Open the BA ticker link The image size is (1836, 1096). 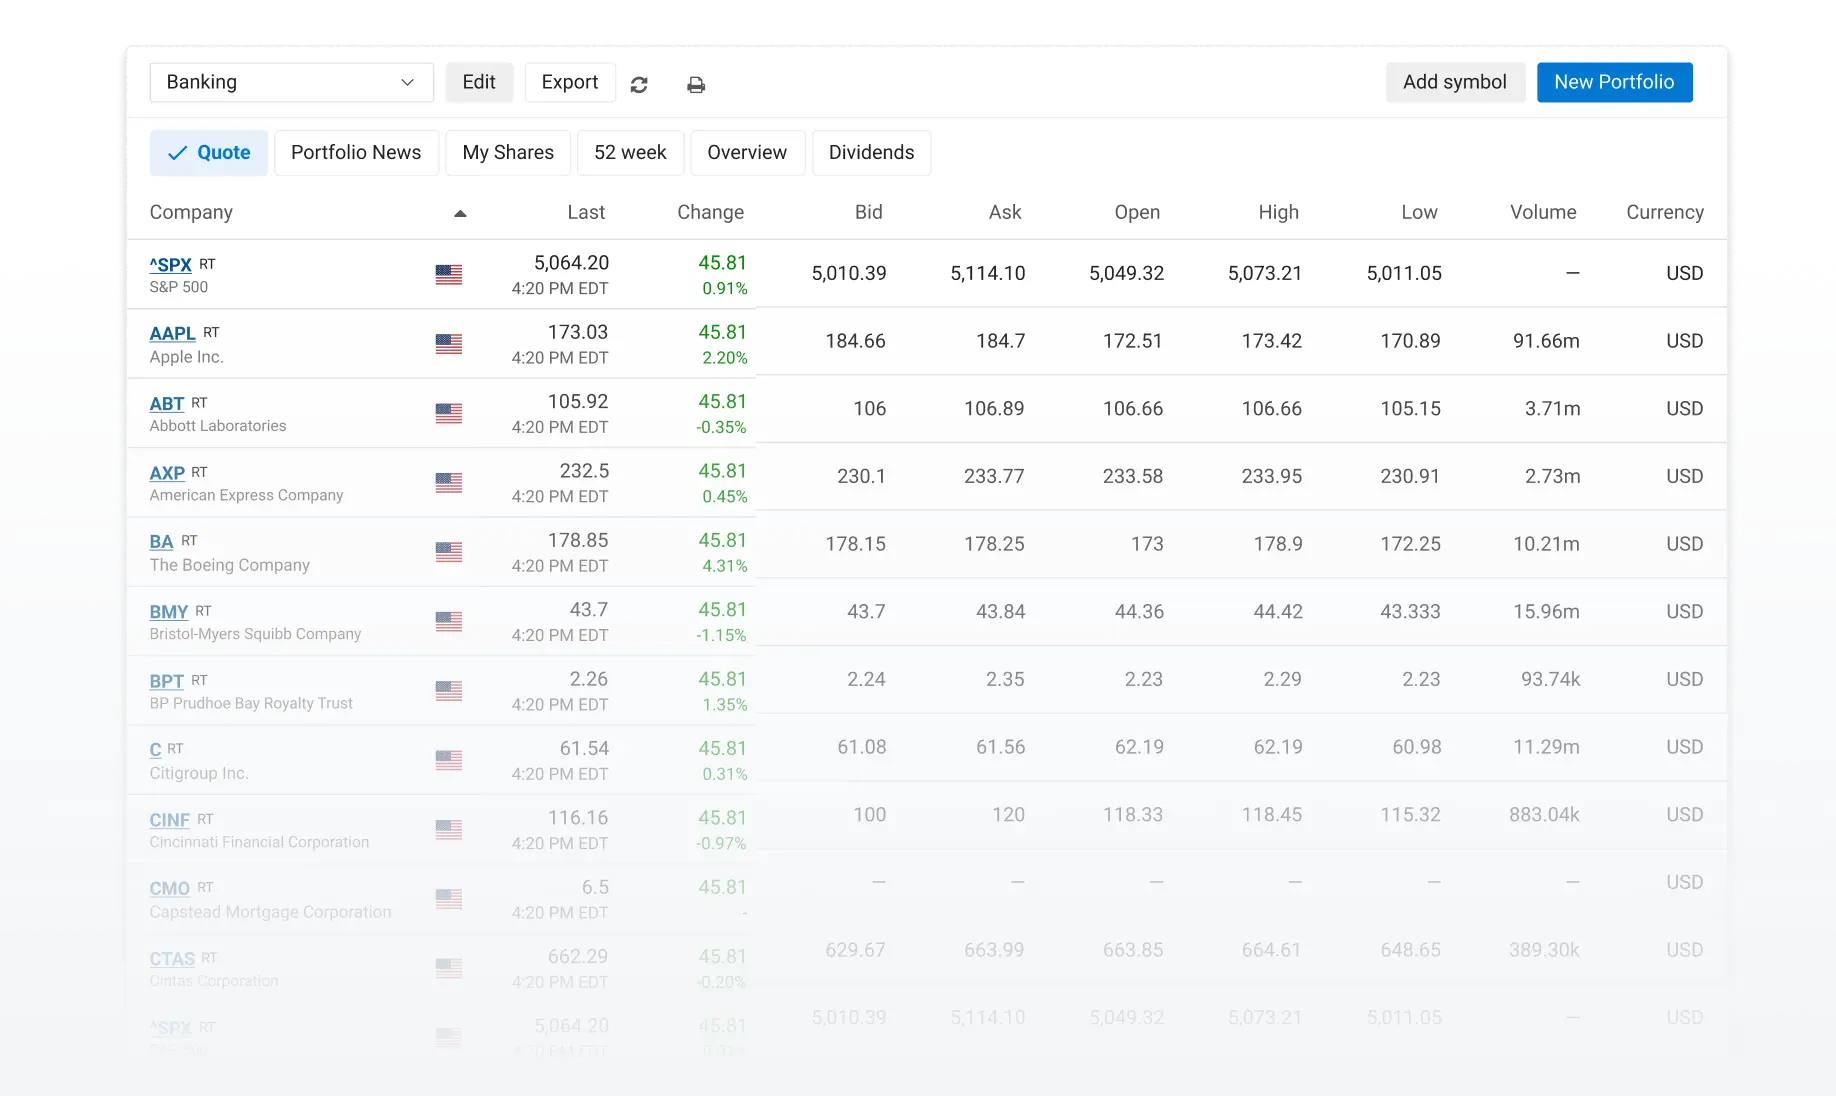(x=161, y=542)
